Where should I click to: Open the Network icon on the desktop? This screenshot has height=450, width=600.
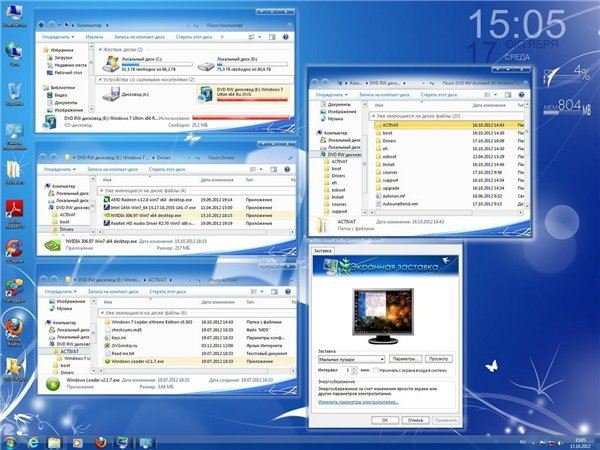(14, 54)
